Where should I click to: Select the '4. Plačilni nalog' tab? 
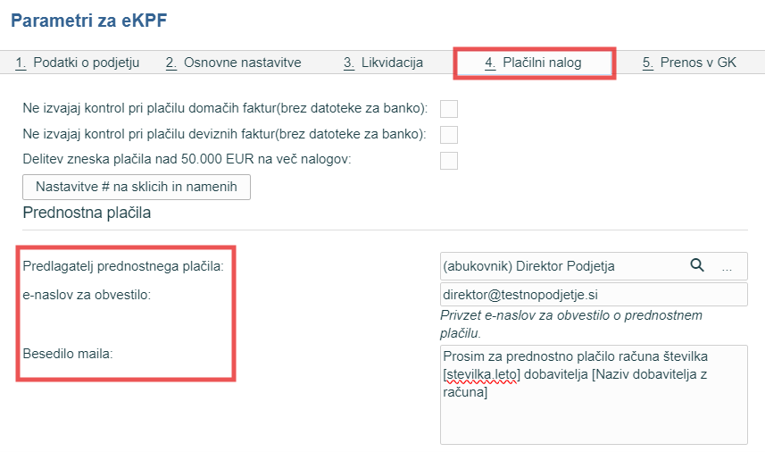(534, 62)
